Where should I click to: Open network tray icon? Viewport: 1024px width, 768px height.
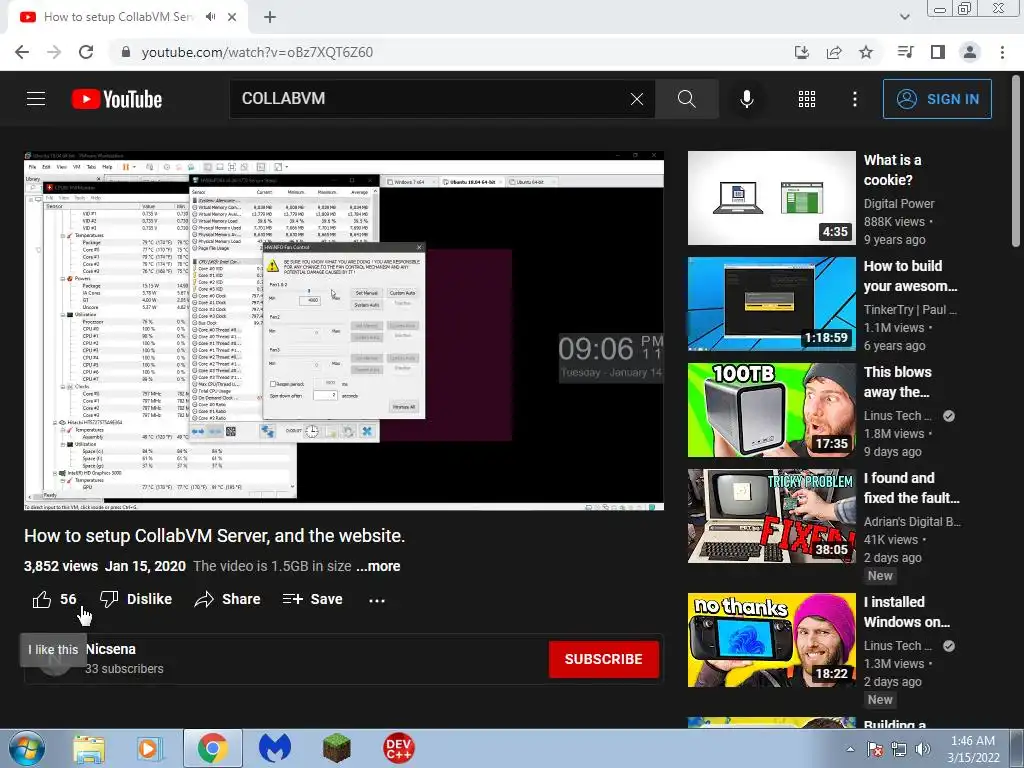tap(899, 749)
